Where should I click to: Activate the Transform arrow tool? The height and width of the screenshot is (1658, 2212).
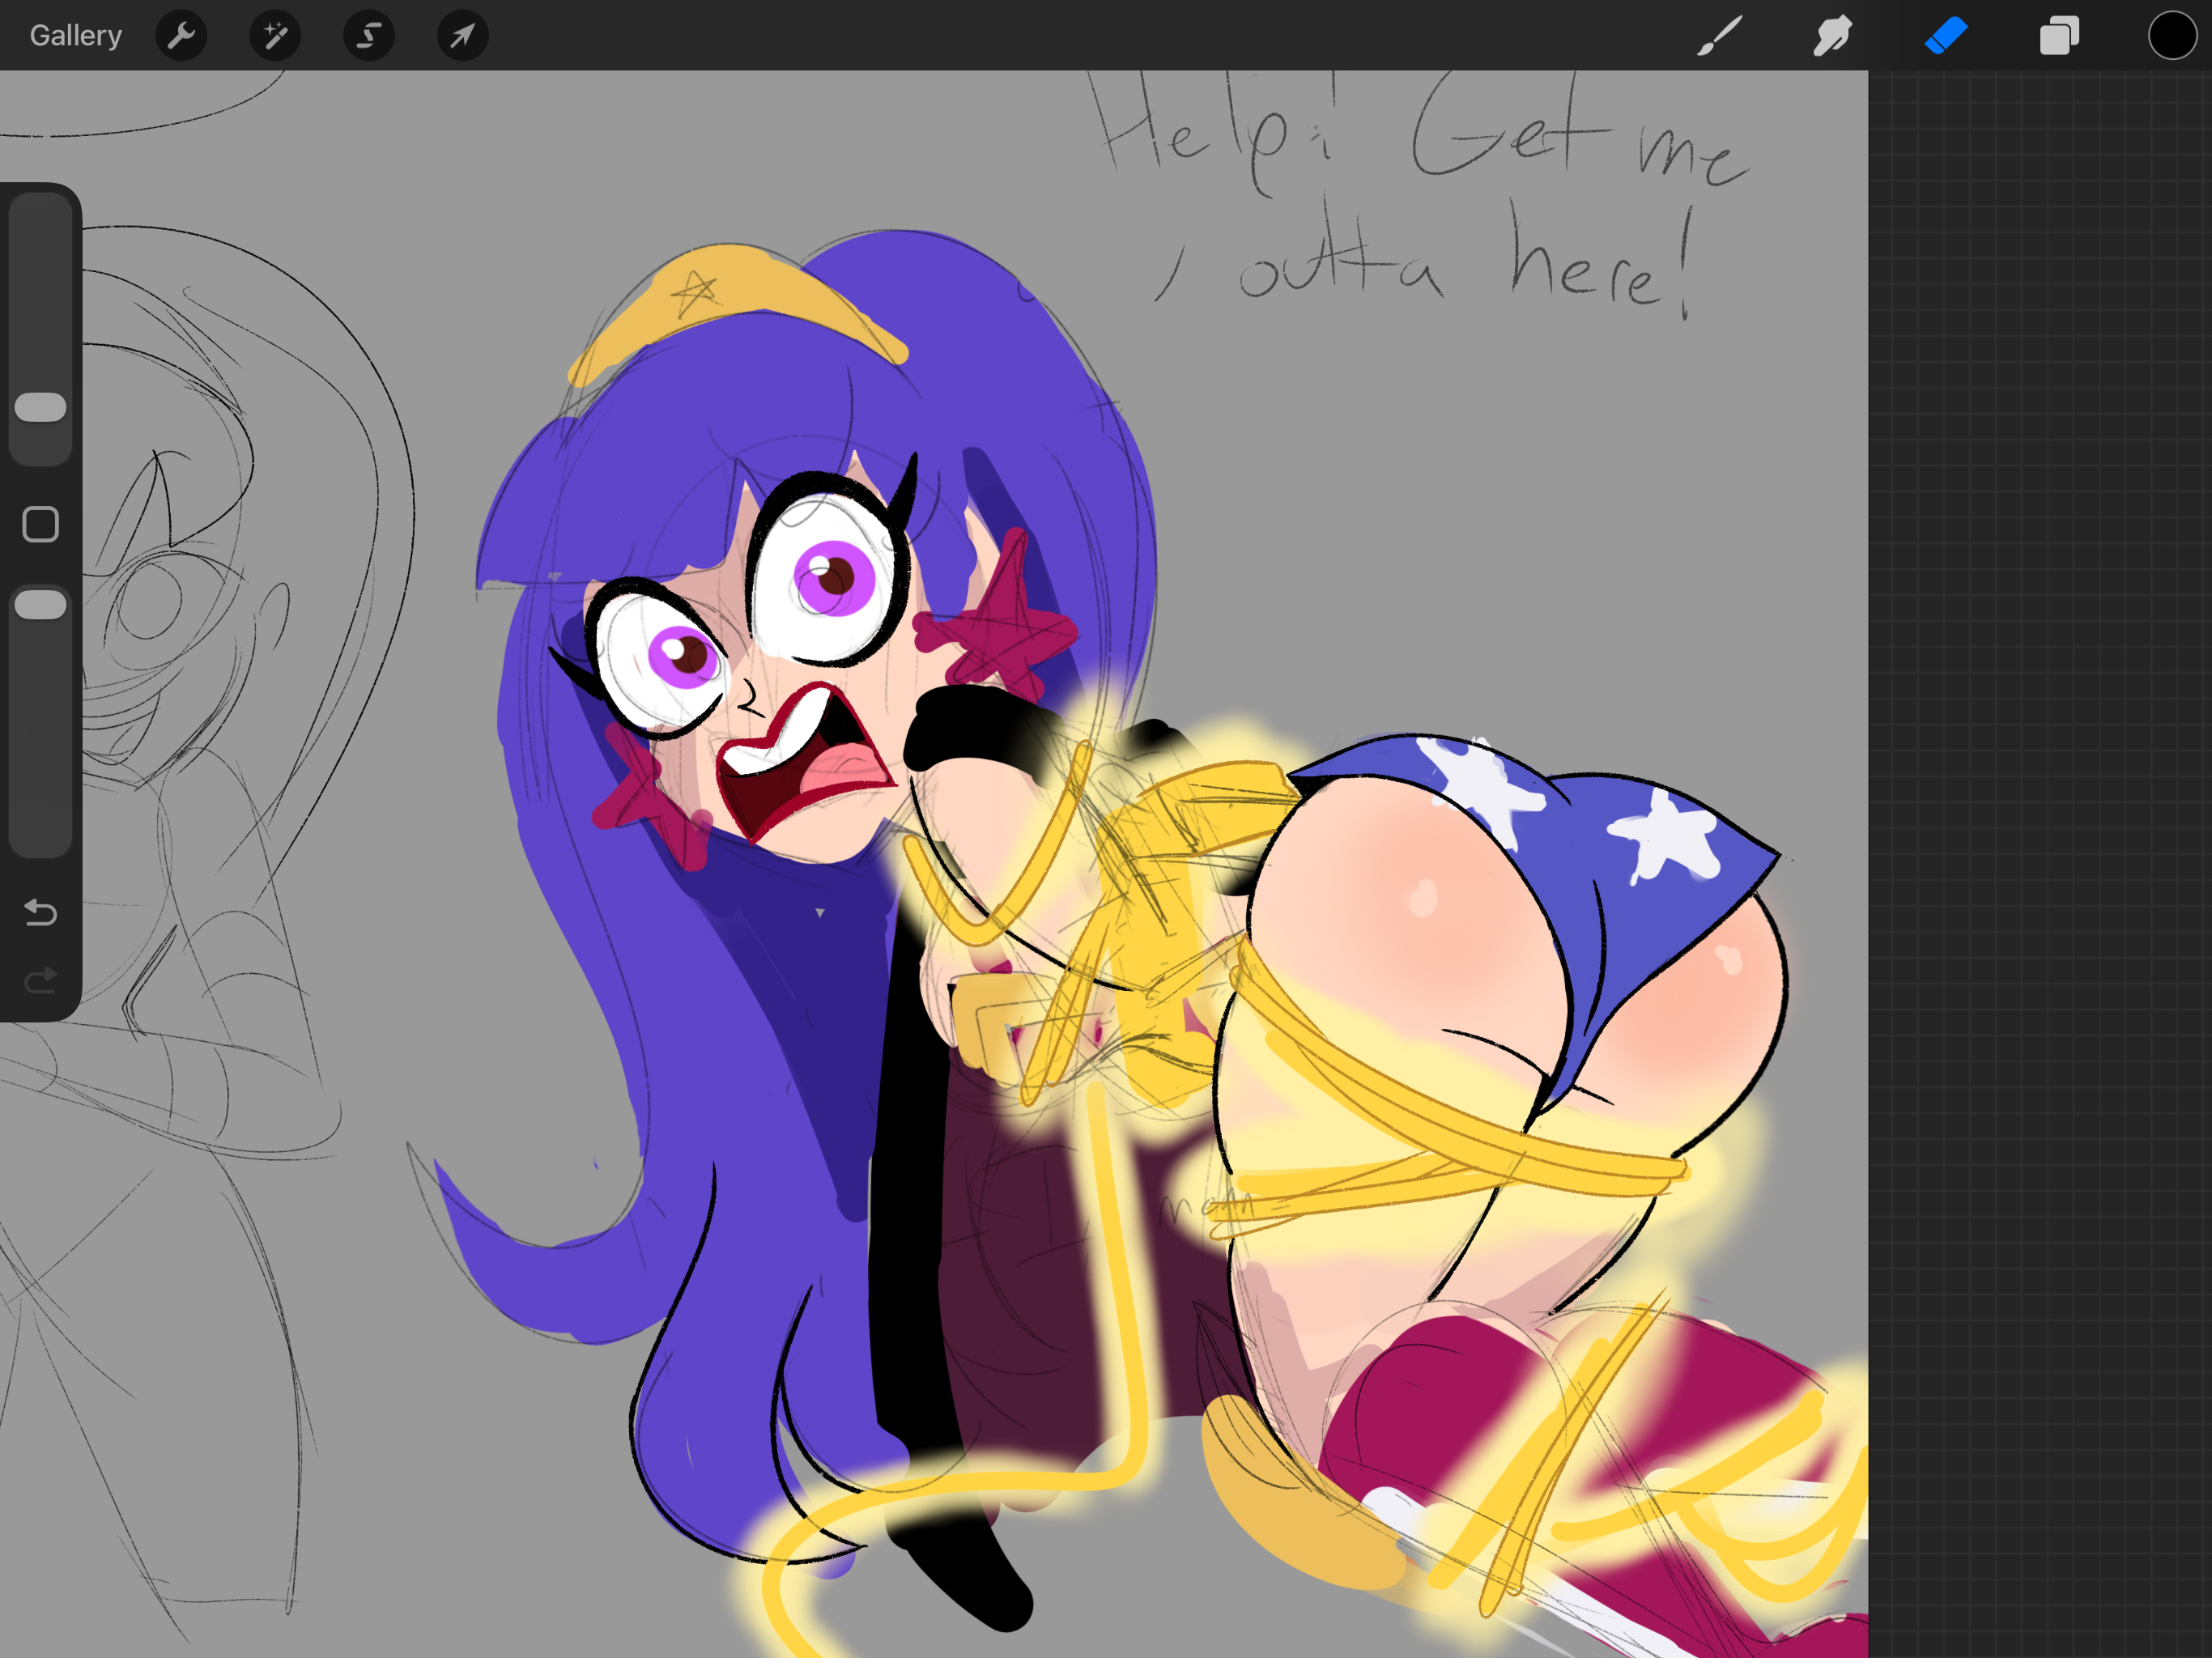click(x=462, y=36)
